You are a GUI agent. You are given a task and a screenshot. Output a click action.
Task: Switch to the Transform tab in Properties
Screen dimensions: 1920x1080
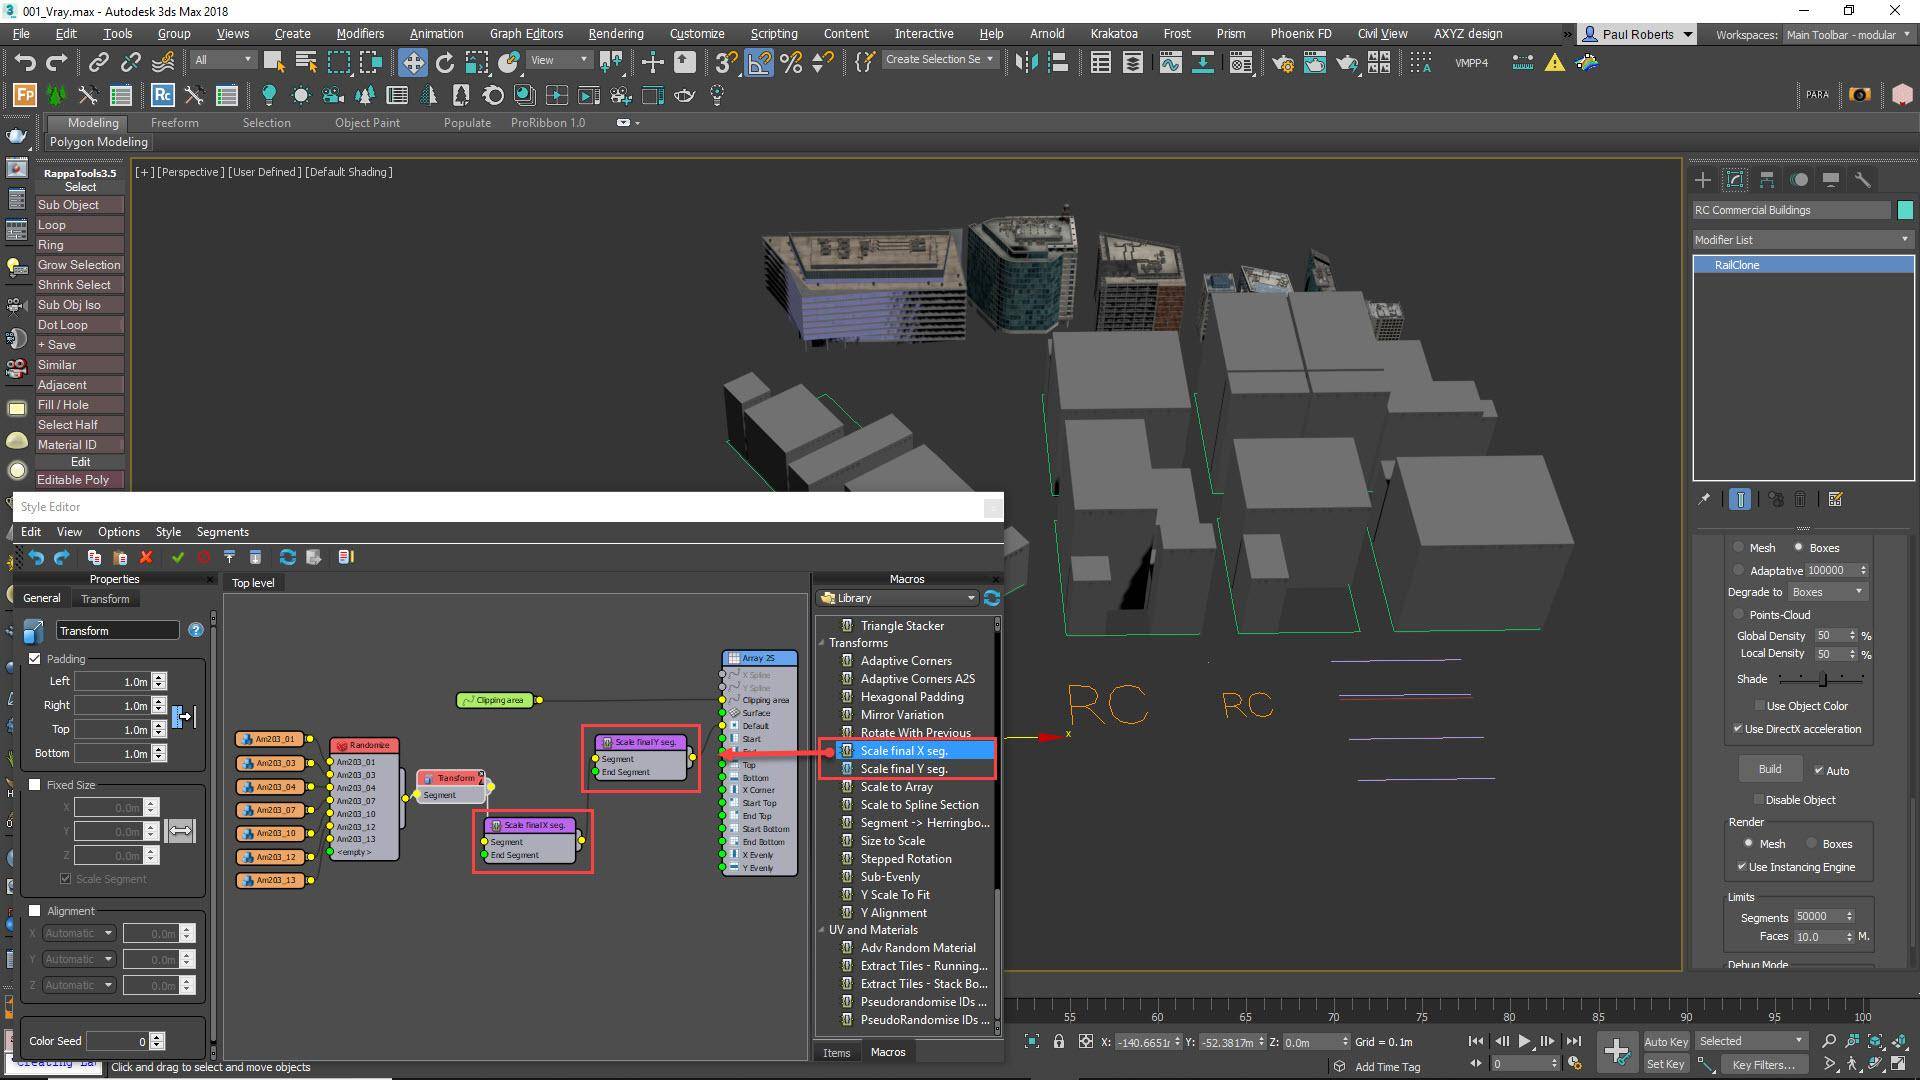coord(105,598)
